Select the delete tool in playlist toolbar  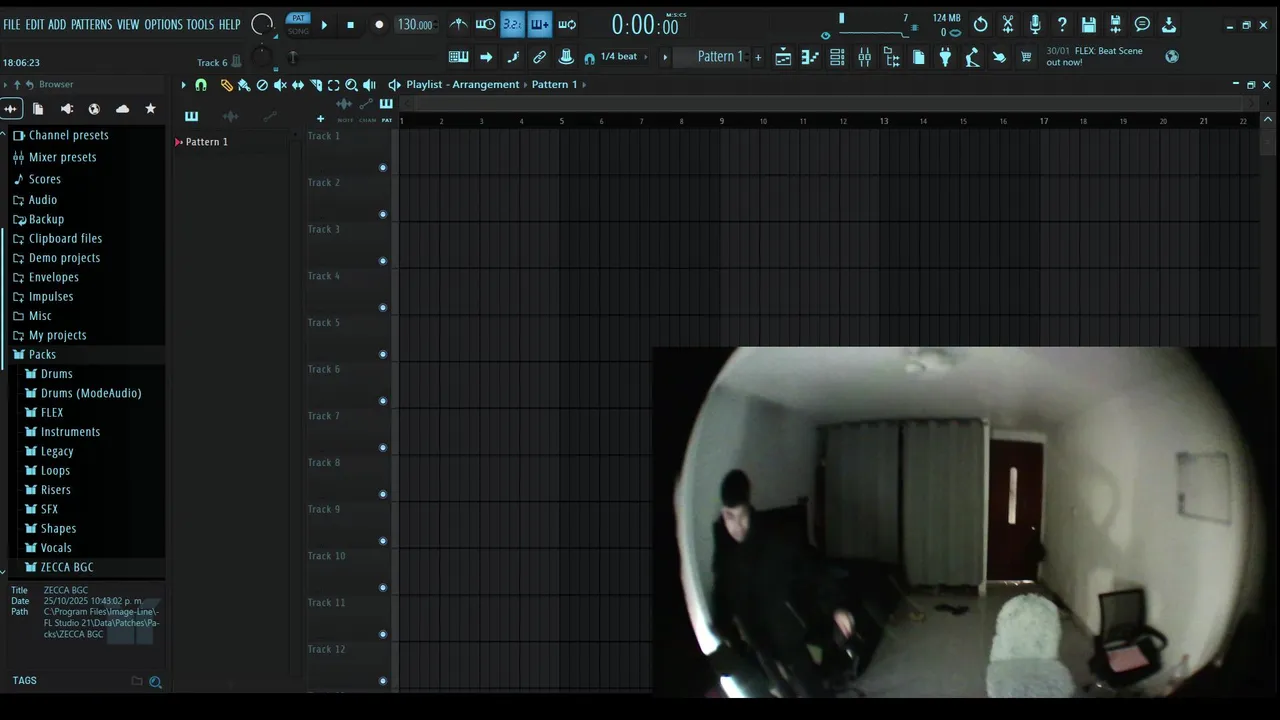click(x=262, y=85)
